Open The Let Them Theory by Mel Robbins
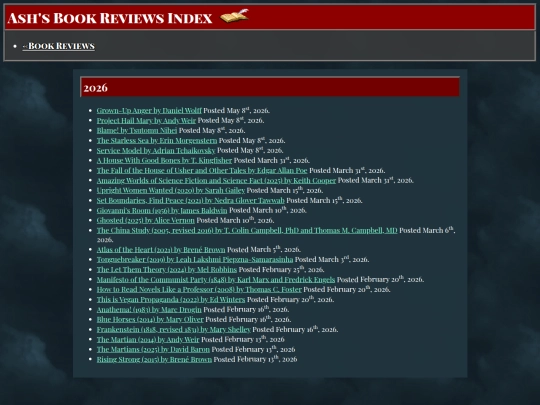 167,270
